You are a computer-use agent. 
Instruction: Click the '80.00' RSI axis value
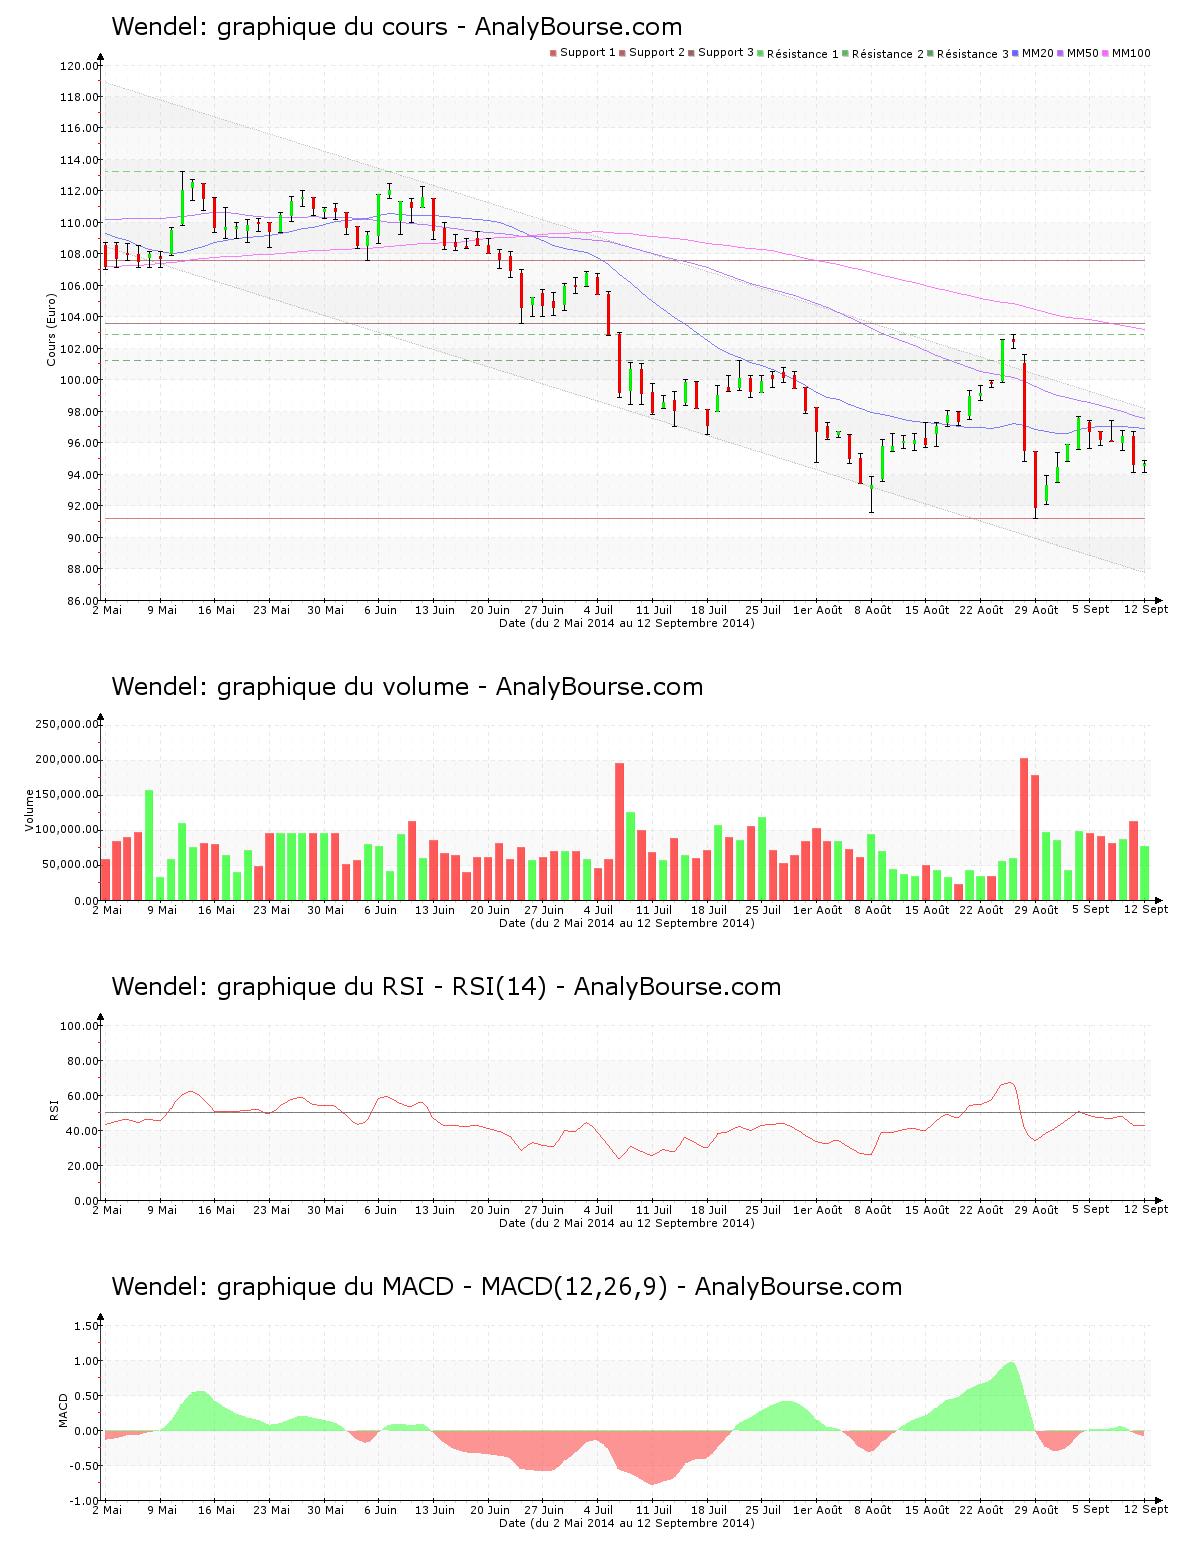pos(82,1061)
